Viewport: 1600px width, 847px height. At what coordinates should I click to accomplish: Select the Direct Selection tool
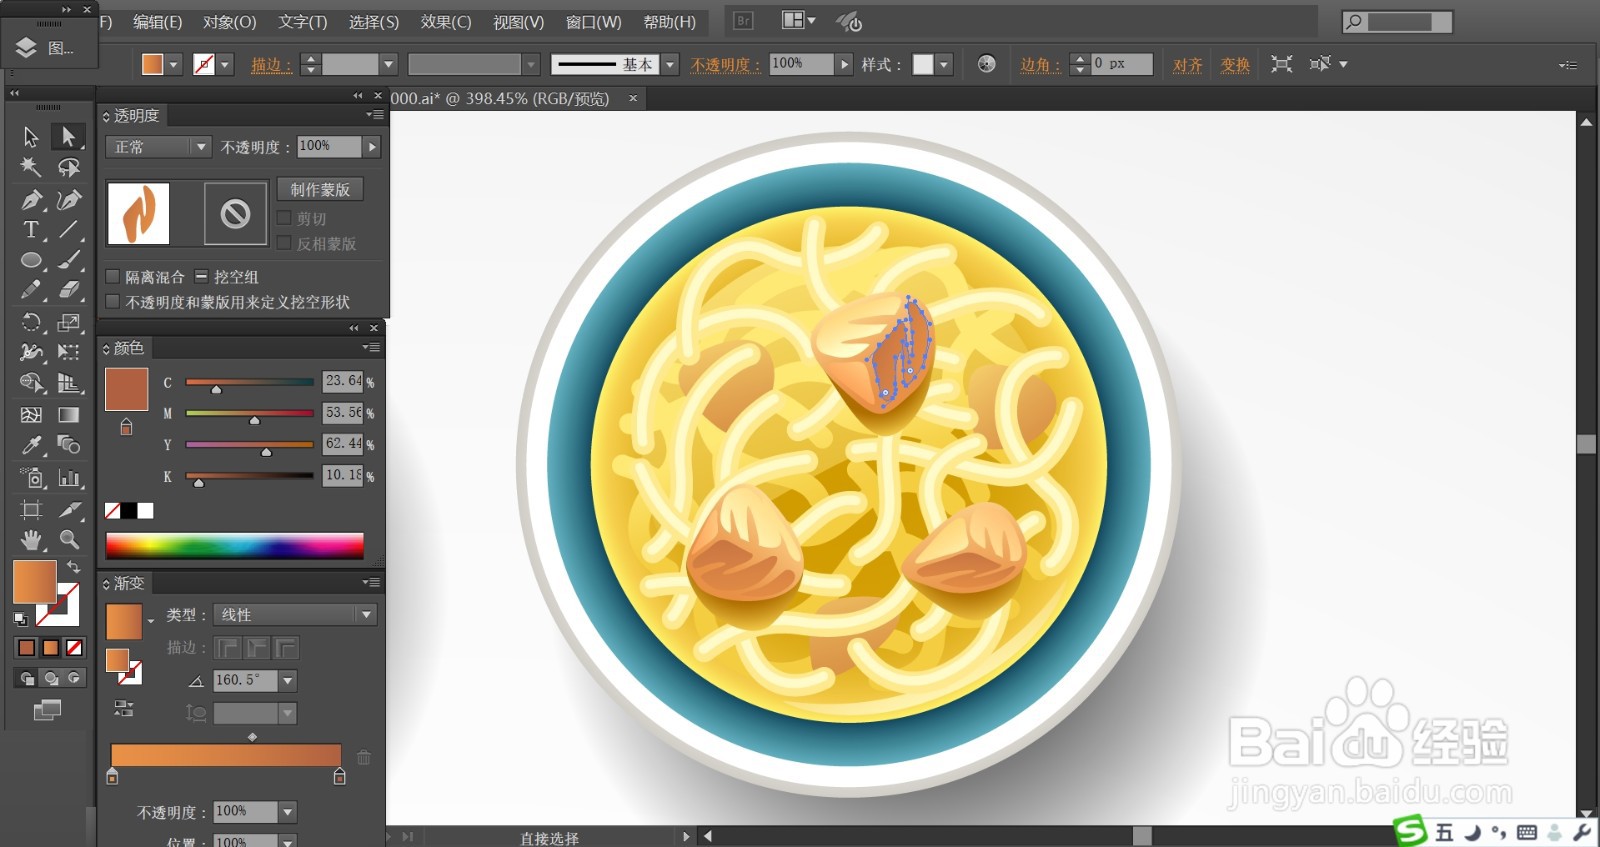68,136
